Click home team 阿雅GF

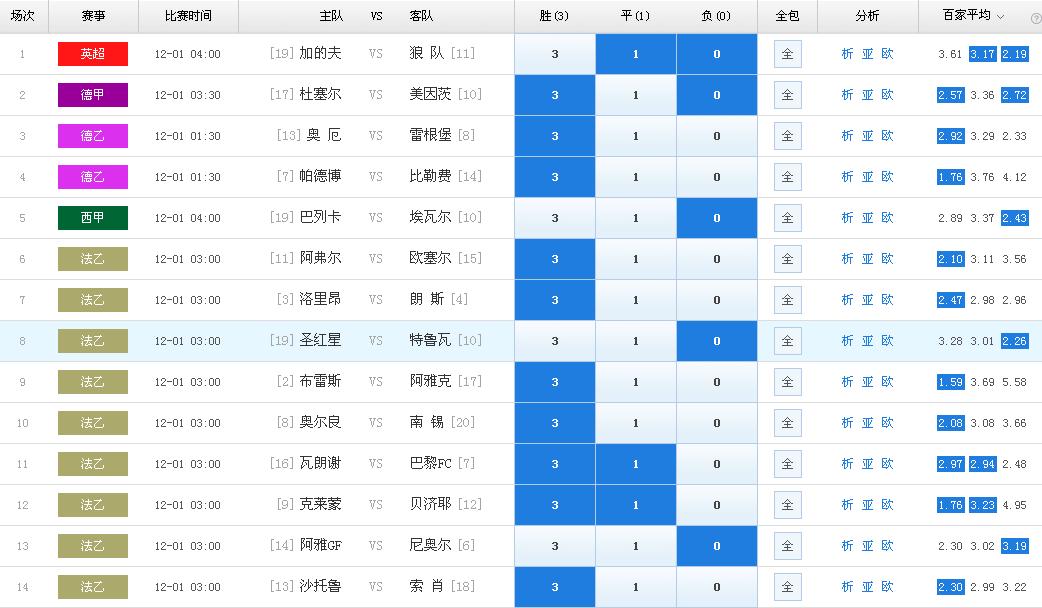pyautogui.click(x=320, y=546)
